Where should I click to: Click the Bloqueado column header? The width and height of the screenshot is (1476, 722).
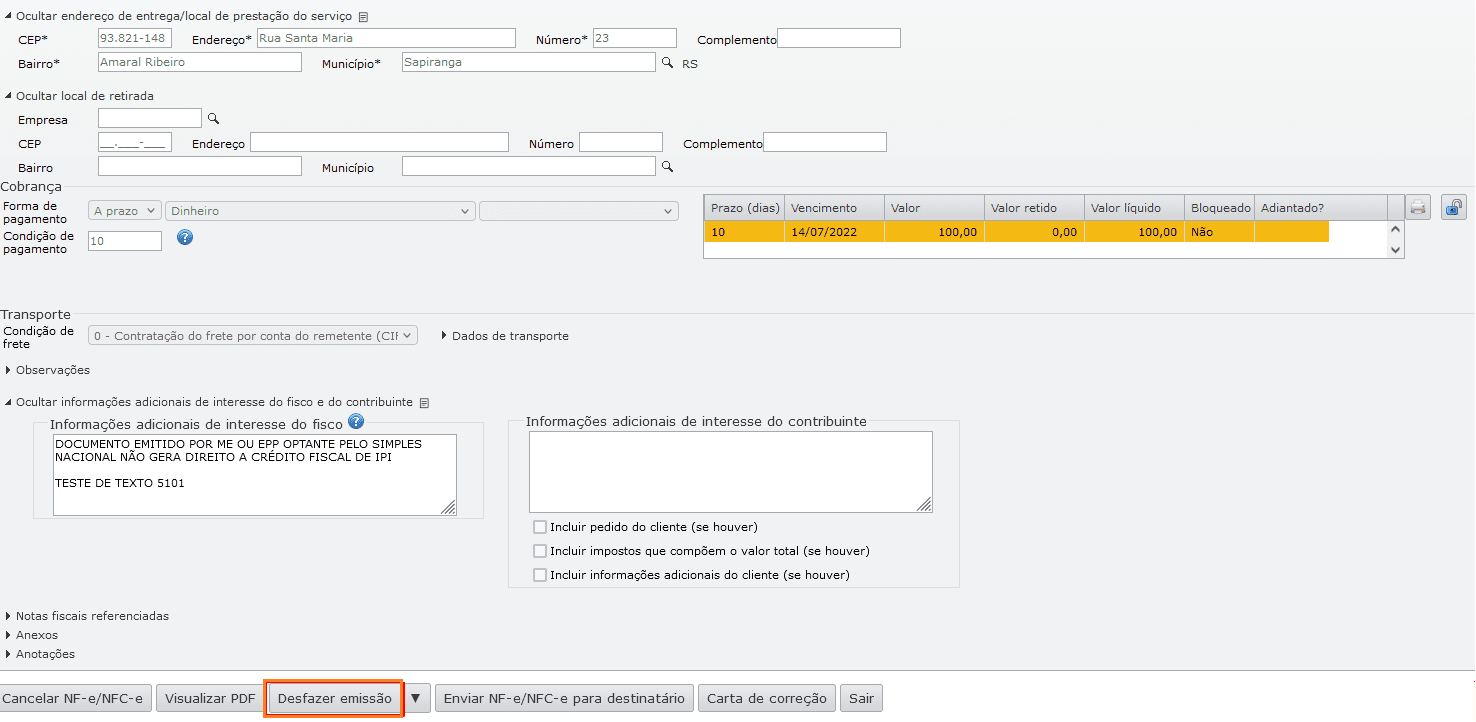tap(1219, 208)
